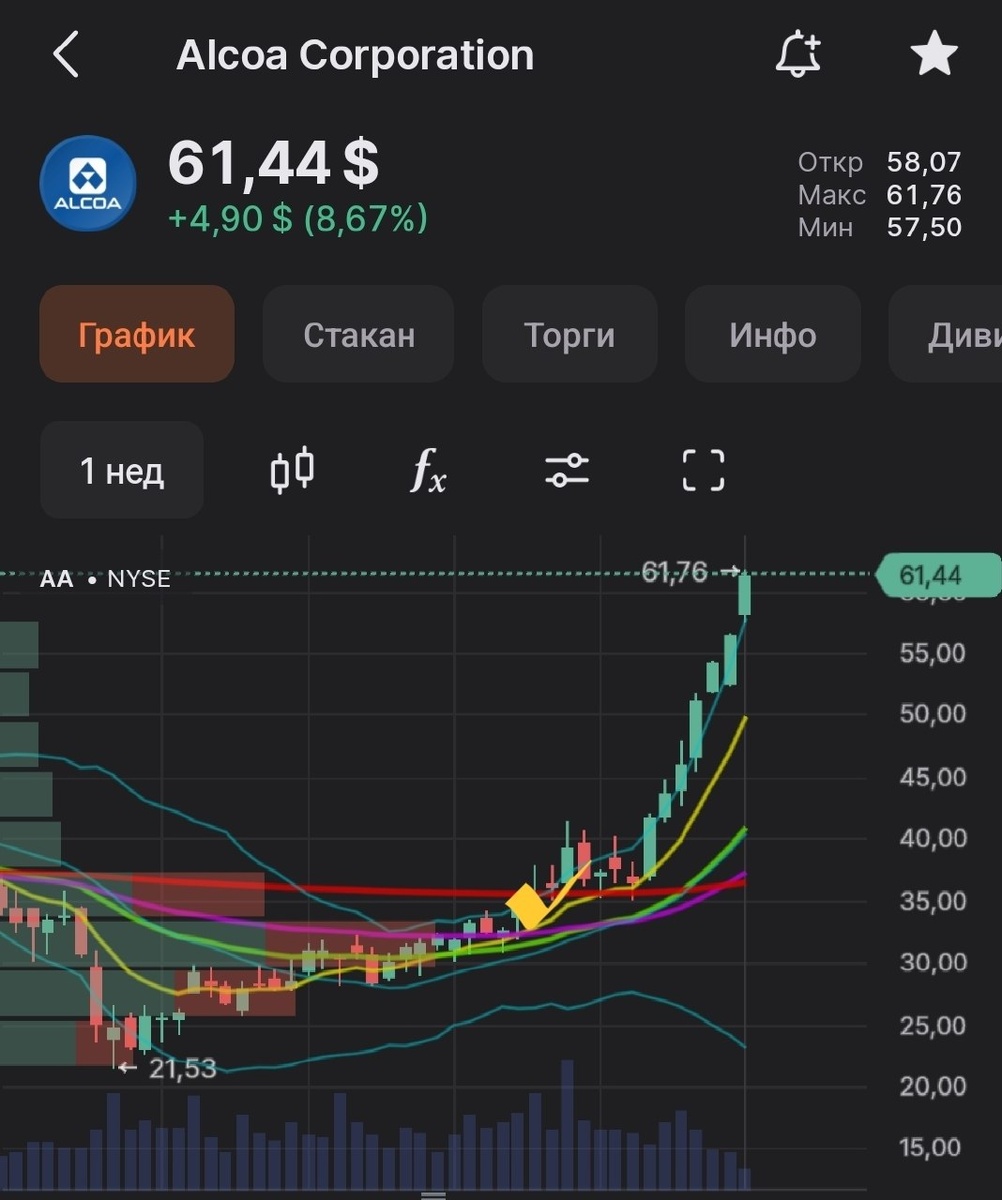The height and width of the screenshot is (1200, 1002).
Task: Switch to the Стакан tab
Action: click(x=359, y=334)
